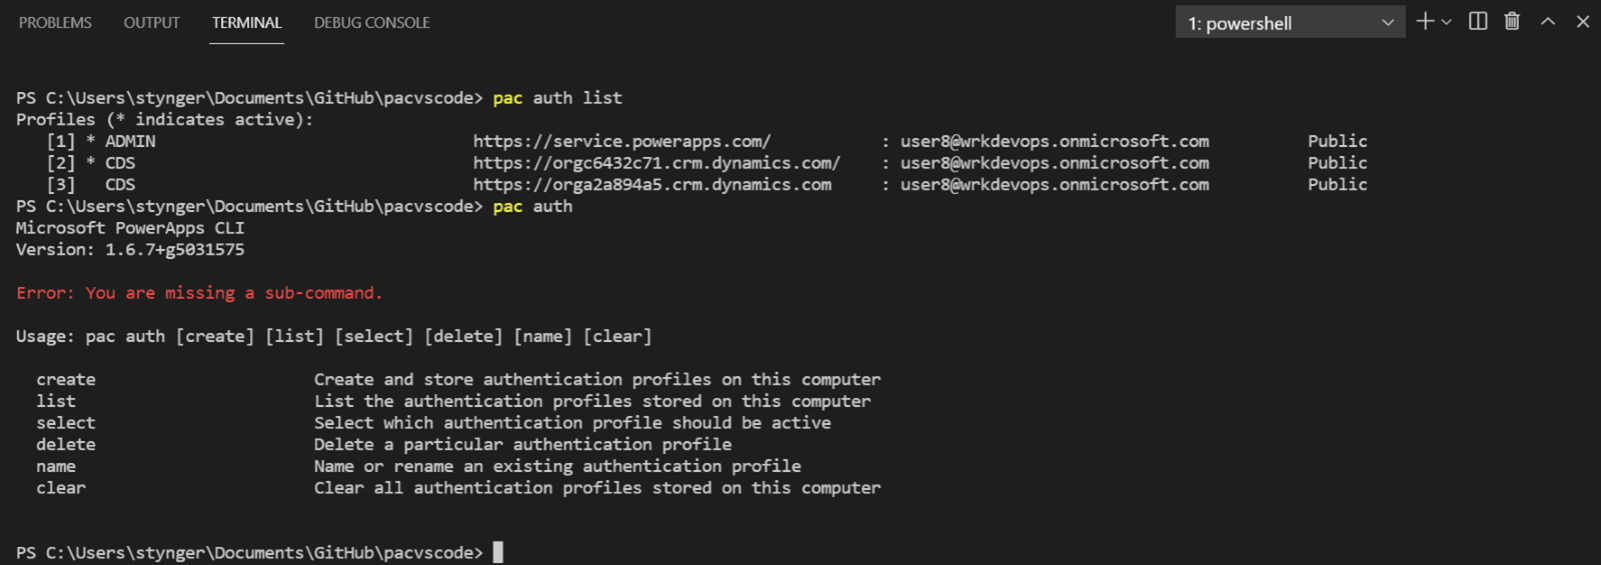This screenshot has height=565, width=1601.
Task: Open the powershell terminal selector dropdown
Action: (x=1289, y=22)
